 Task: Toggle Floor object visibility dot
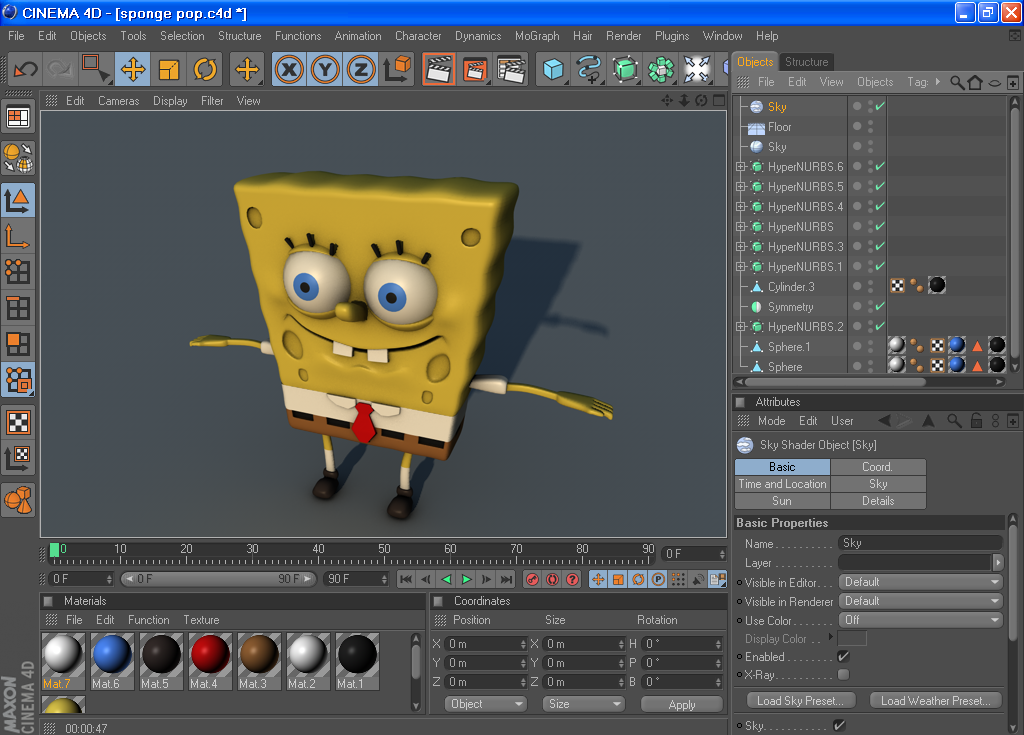(857, 126)
